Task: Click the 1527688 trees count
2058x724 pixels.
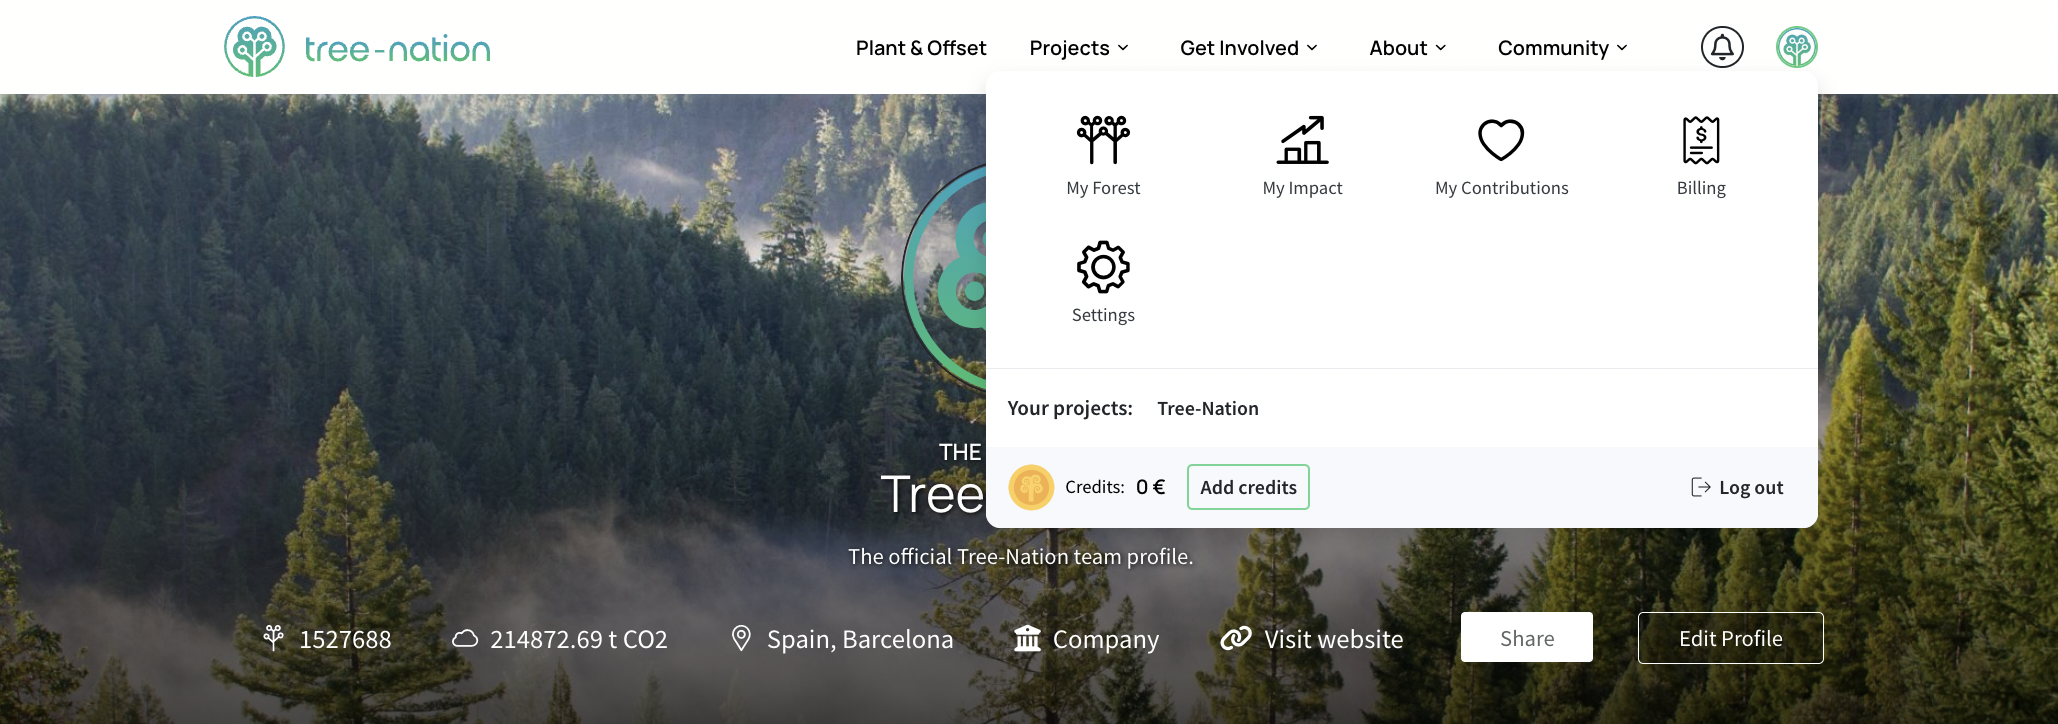Action: [x=345, y=639]
